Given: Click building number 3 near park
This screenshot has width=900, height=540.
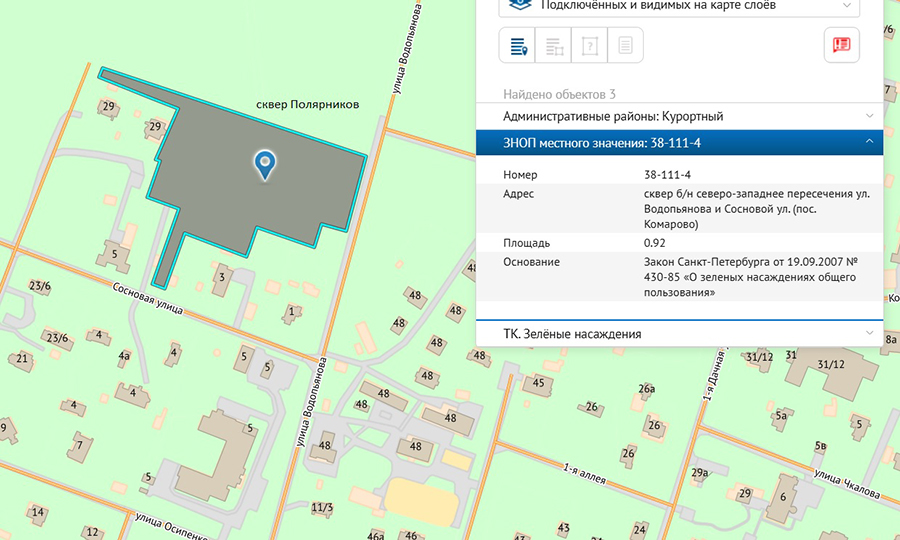Looking at the screenshot, I should coord(222,278).
